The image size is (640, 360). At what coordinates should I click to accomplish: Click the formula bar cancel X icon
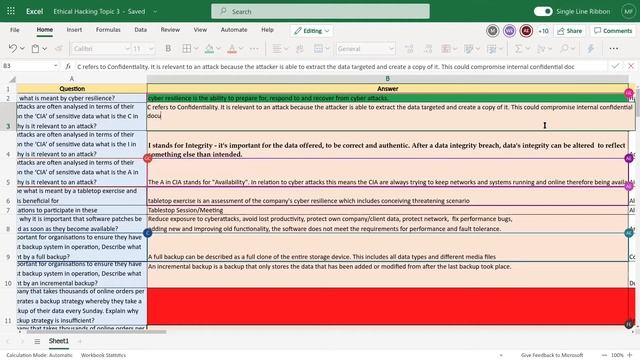pos(631,66)
